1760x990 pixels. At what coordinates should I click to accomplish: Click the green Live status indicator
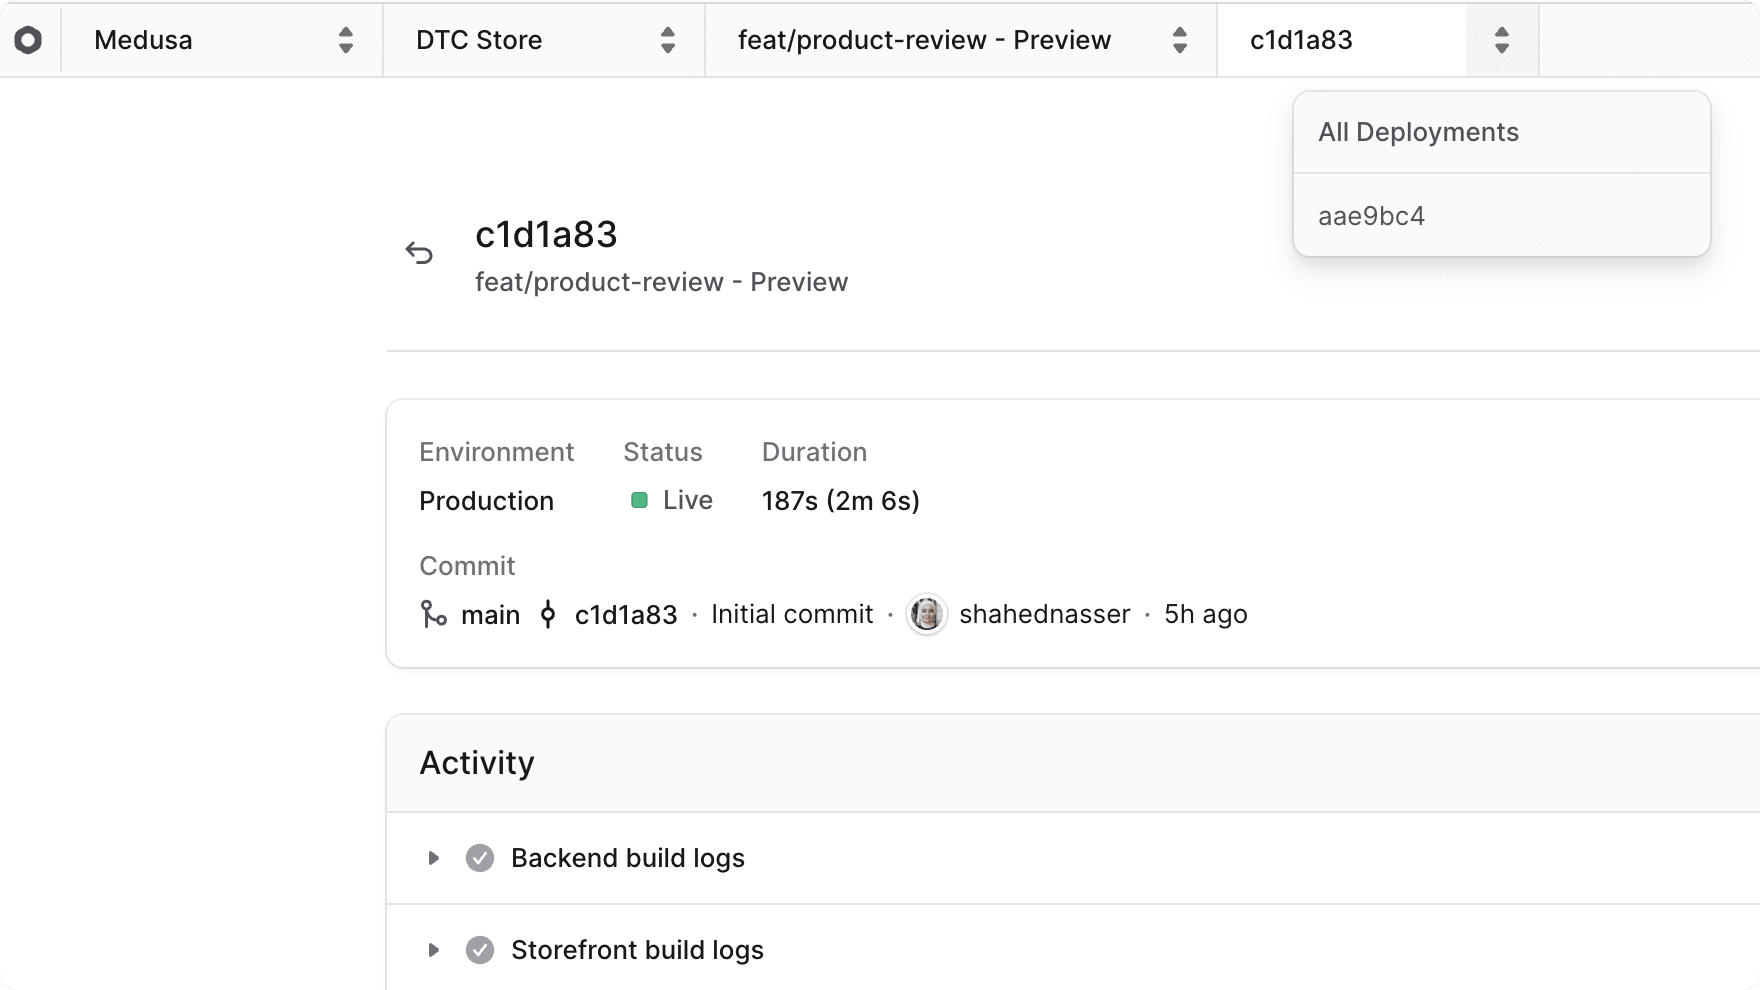640,500
